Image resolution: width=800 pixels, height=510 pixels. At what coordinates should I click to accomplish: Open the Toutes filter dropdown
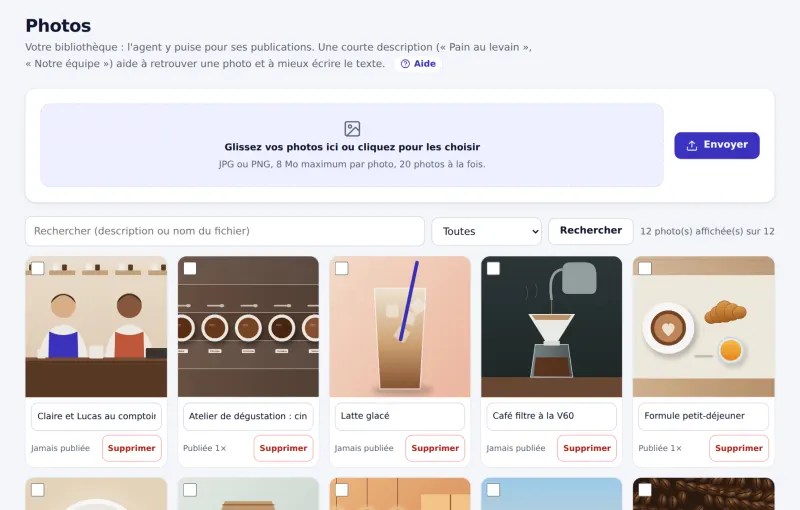[486, 232]
